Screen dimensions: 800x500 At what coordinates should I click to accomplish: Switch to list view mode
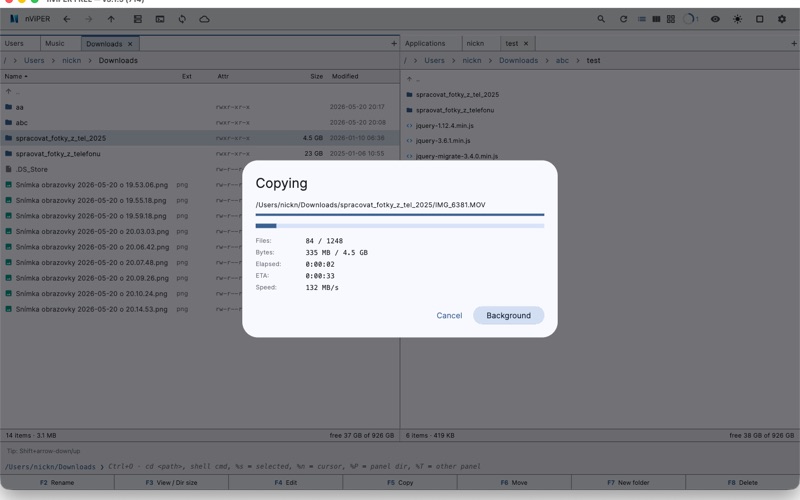(642, 19)
